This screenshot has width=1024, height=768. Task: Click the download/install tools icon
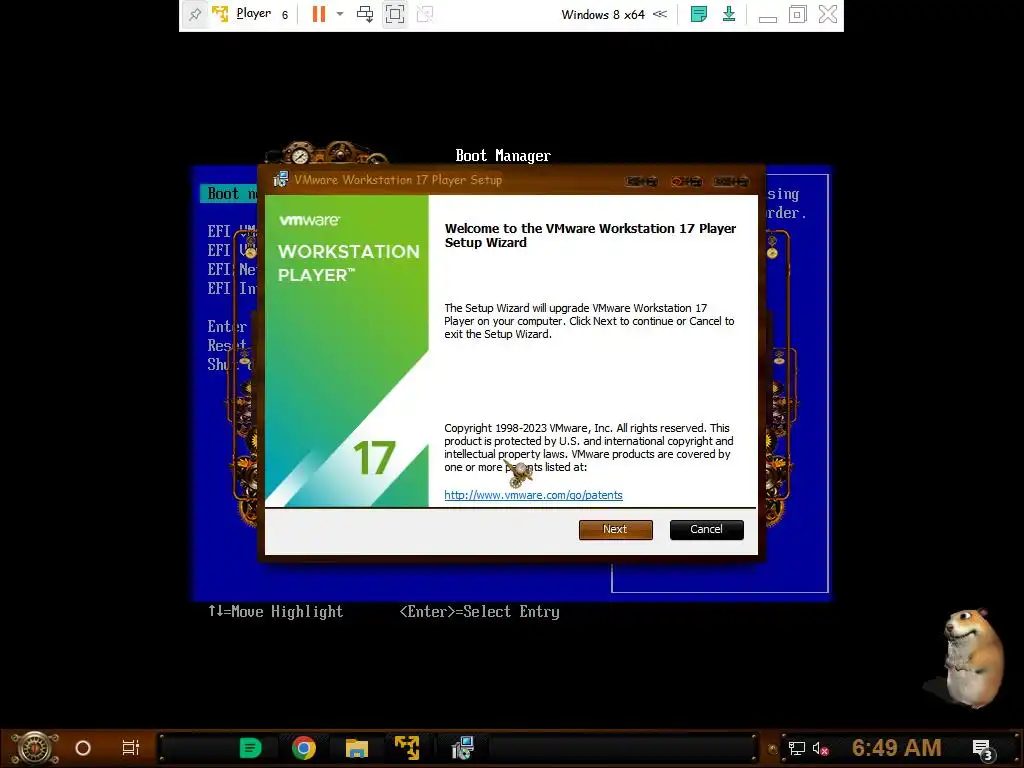[x=729, y=14]
